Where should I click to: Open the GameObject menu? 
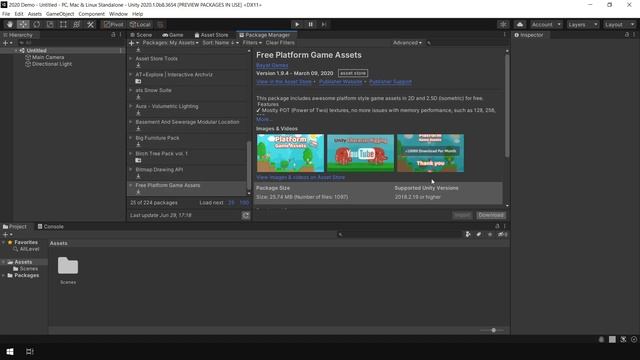(60, 14)
